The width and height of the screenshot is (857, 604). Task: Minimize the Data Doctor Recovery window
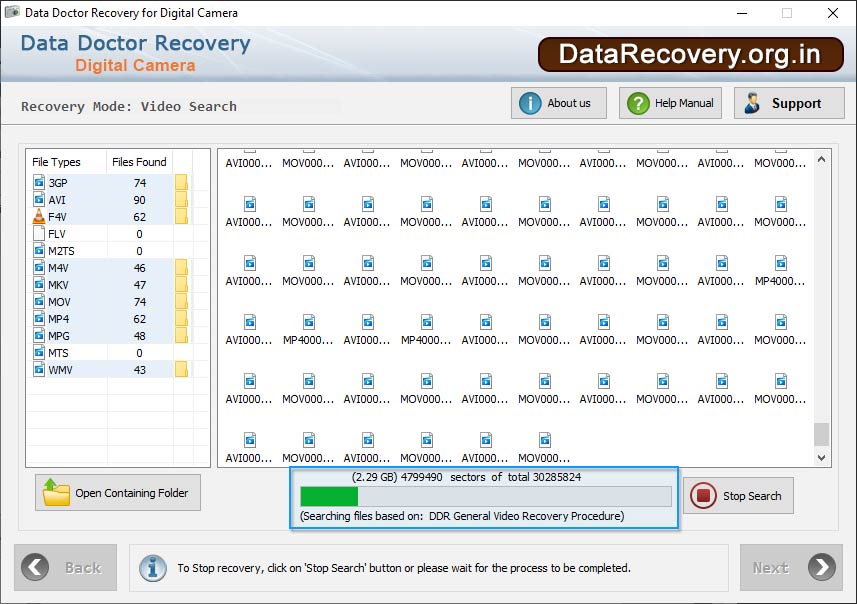pos(742,13)
